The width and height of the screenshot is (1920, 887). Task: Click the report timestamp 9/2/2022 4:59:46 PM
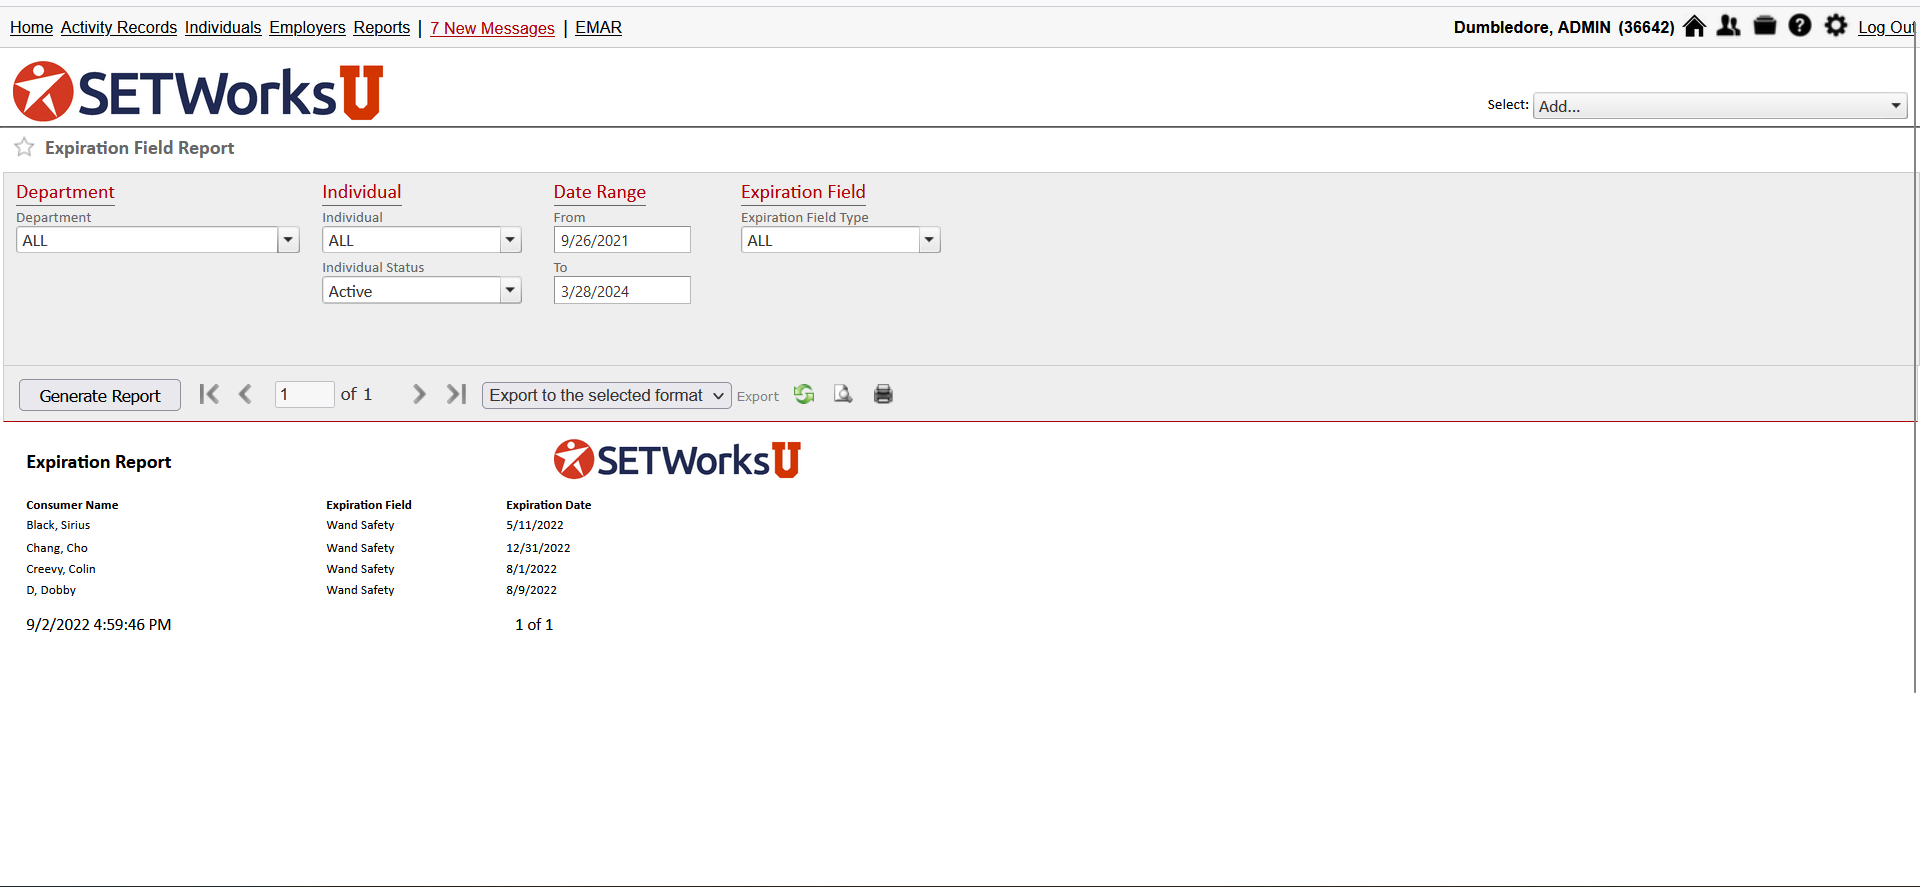point(99,625)
